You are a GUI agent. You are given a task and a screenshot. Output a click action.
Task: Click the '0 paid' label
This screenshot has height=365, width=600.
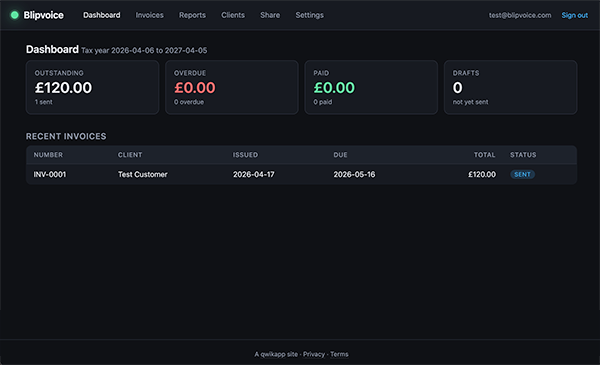[323, 102]
